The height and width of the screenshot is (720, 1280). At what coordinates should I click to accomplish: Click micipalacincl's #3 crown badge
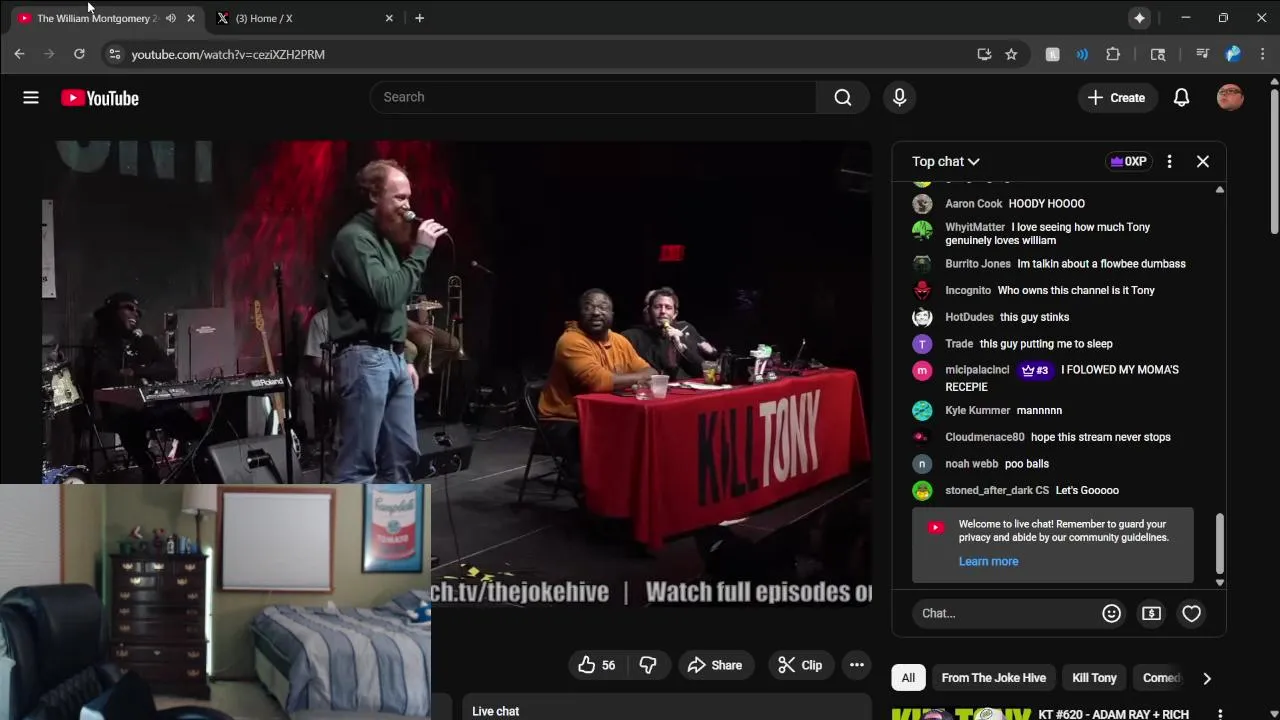[1035, 370]
